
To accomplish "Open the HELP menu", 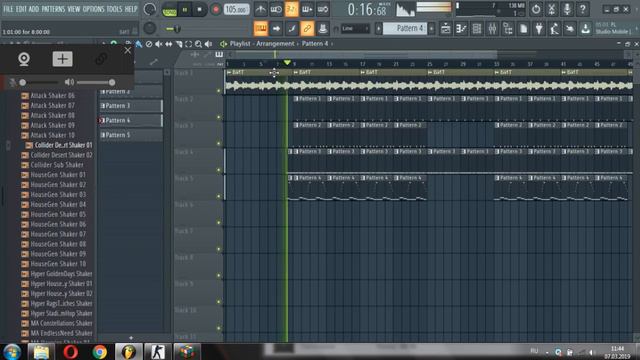I will [131, 9].
